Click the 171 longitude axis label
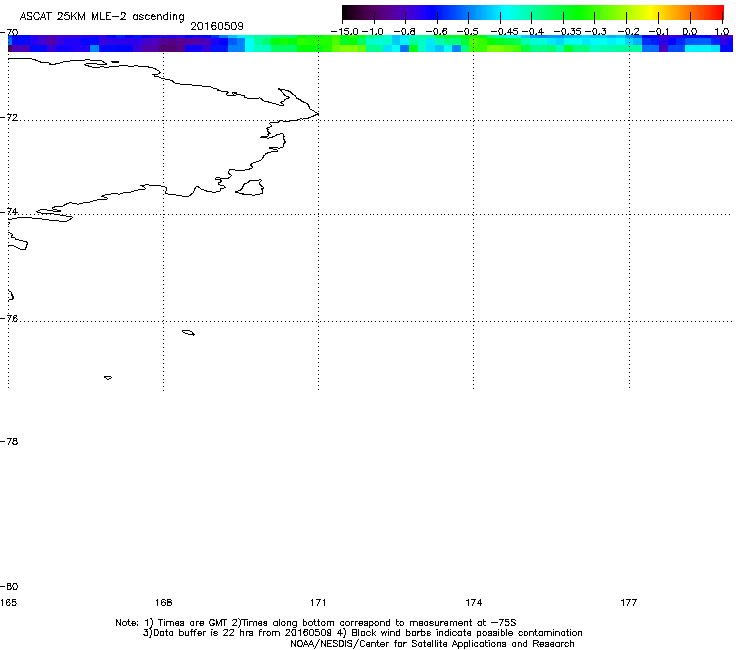Screen dimensions: 740x650 (x=318, y=602)
